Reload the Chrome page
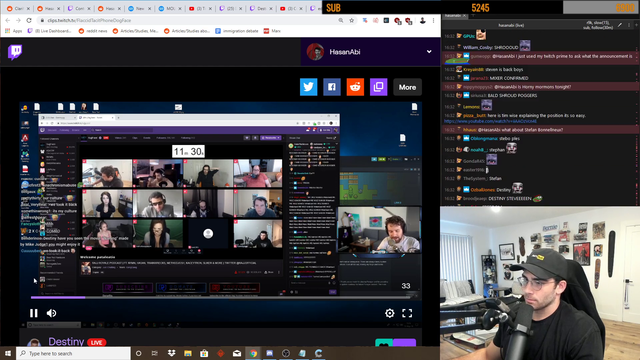Viewport: 640px width, 360px height. pyautogui.click(x=29, y=20)
